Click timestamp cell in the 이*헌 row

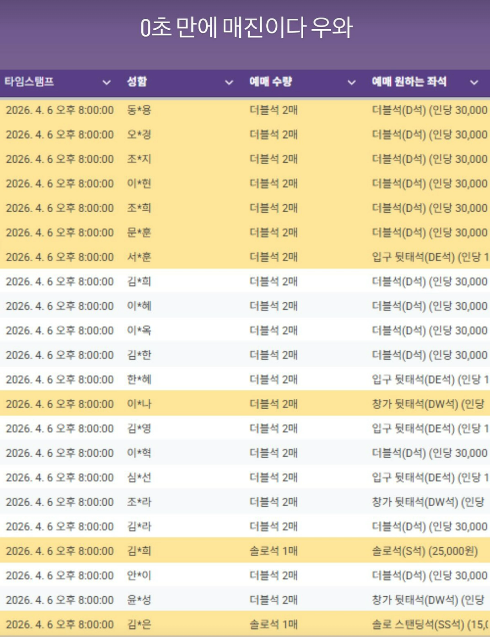pos(60,184)
